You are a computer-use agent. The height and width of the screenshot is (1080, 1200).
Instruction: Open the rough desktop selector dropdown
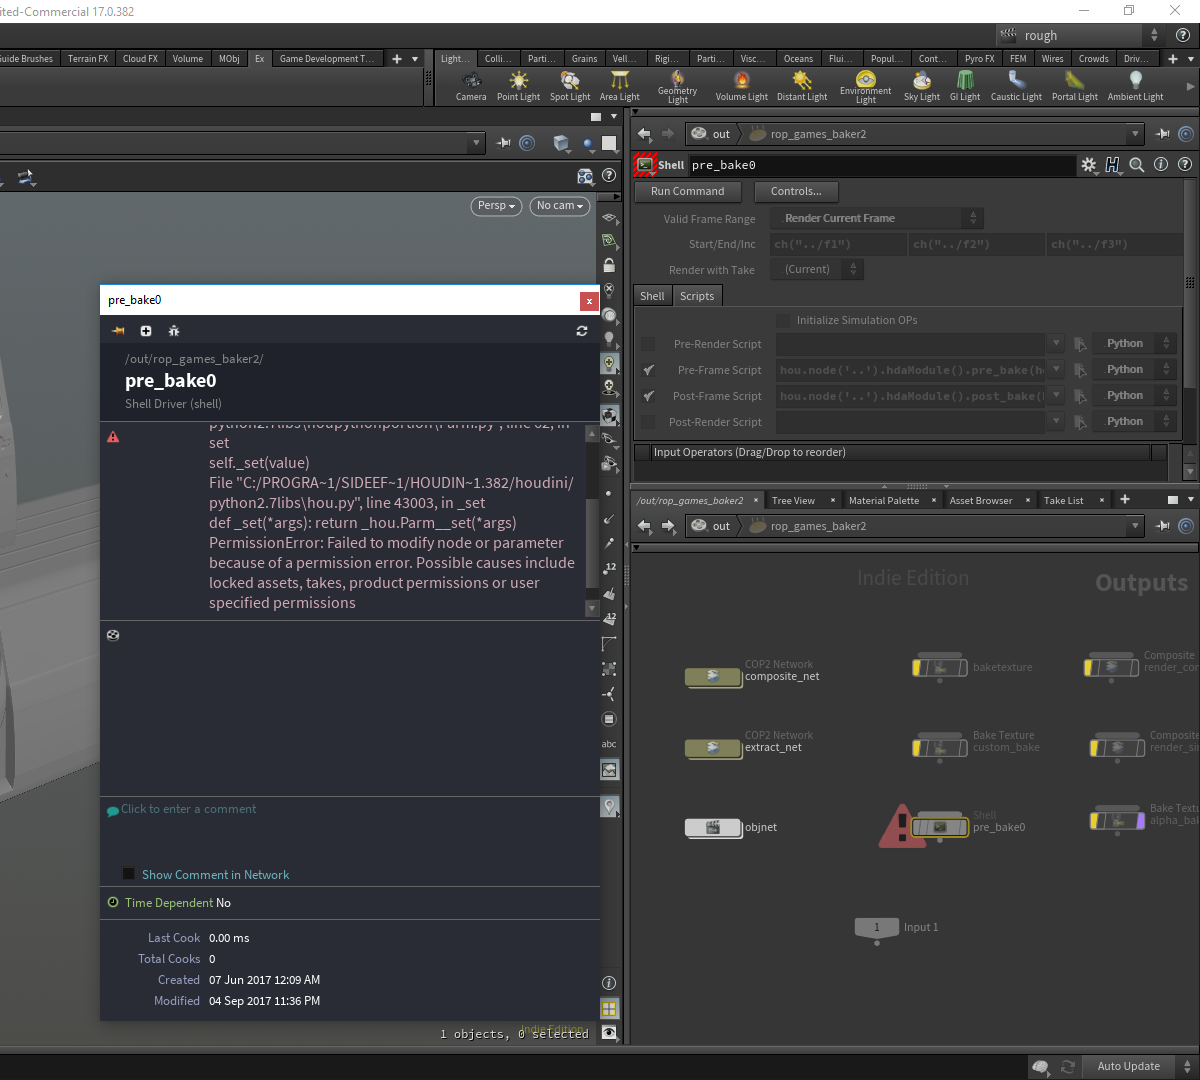1080,35
